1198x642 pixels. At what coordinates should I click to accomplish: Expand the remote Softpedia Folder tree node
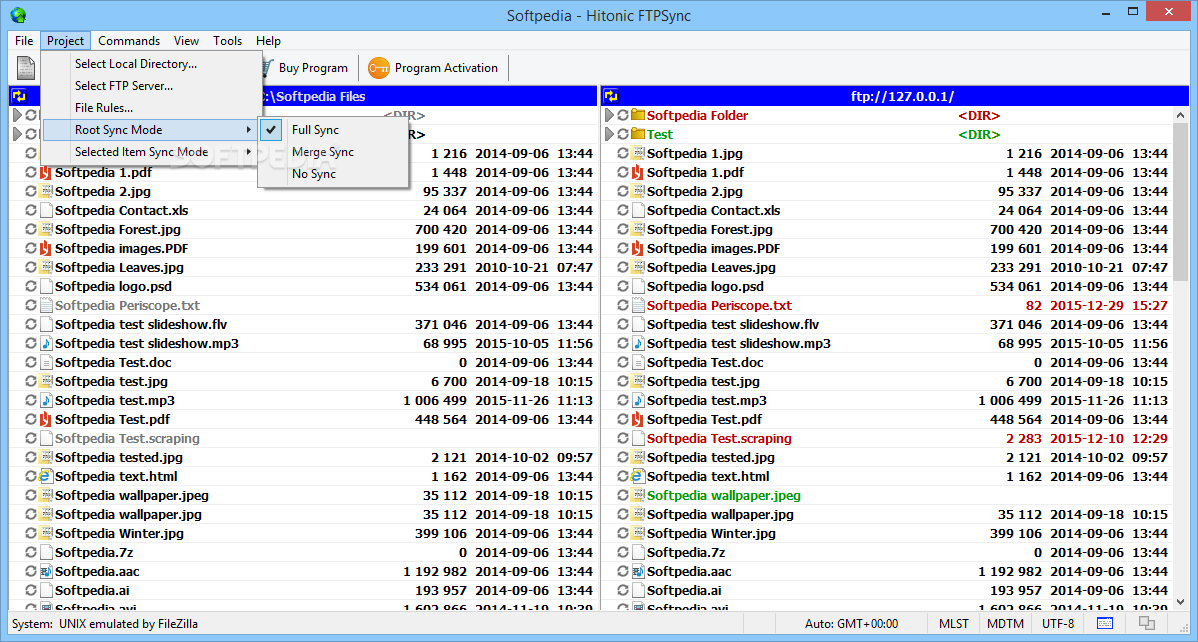pyautogui.click(x=610, y=115)
